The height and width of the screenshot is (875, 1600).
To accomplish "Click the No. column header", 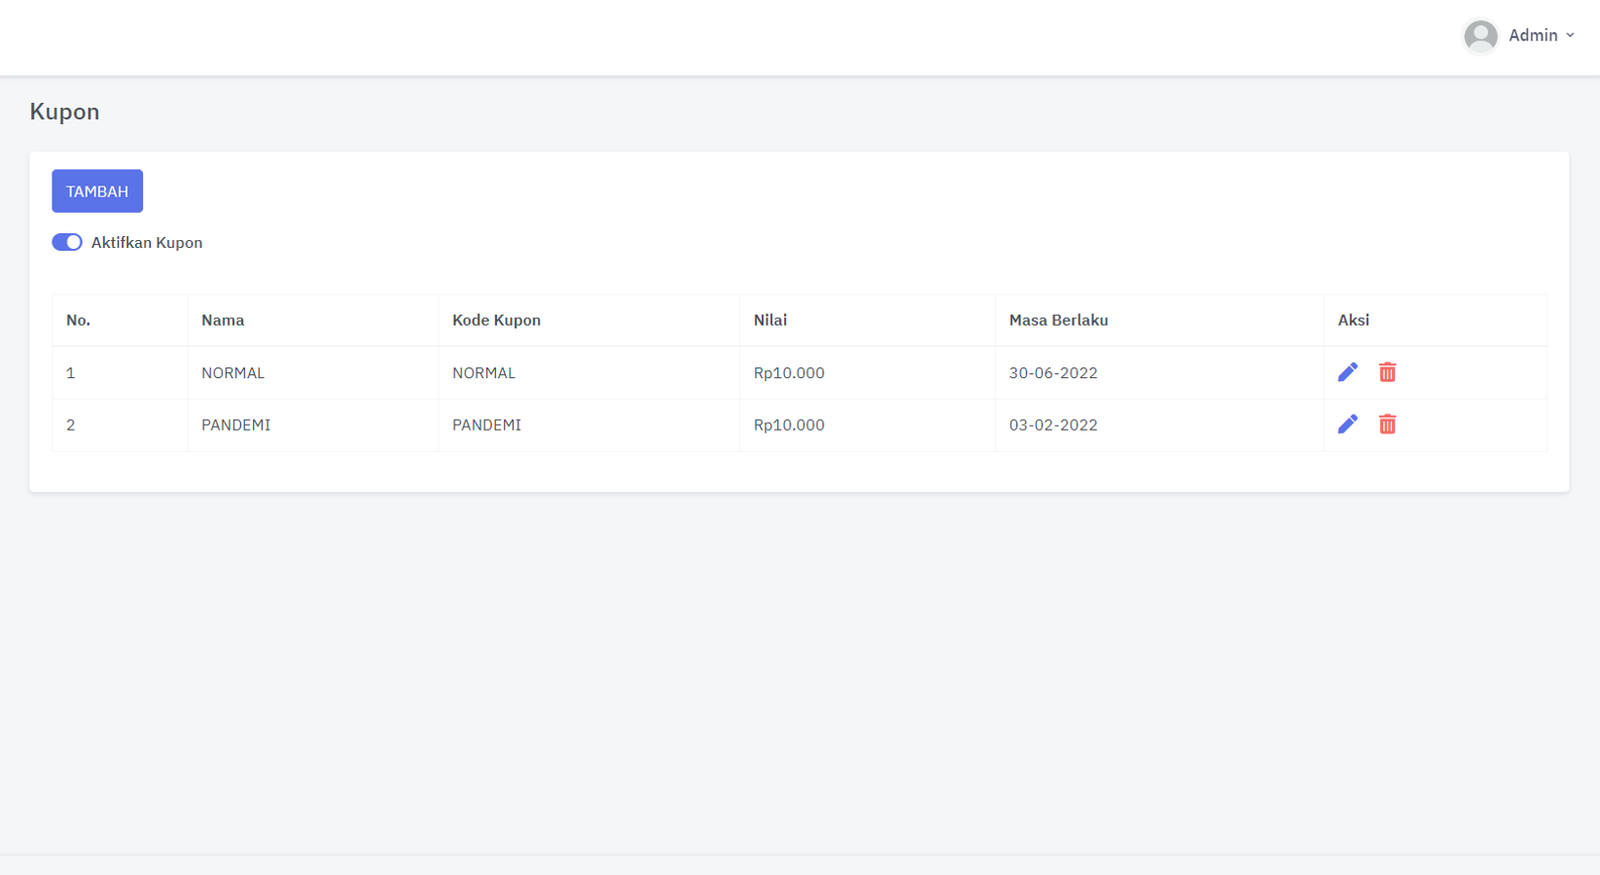I will 78,320.
